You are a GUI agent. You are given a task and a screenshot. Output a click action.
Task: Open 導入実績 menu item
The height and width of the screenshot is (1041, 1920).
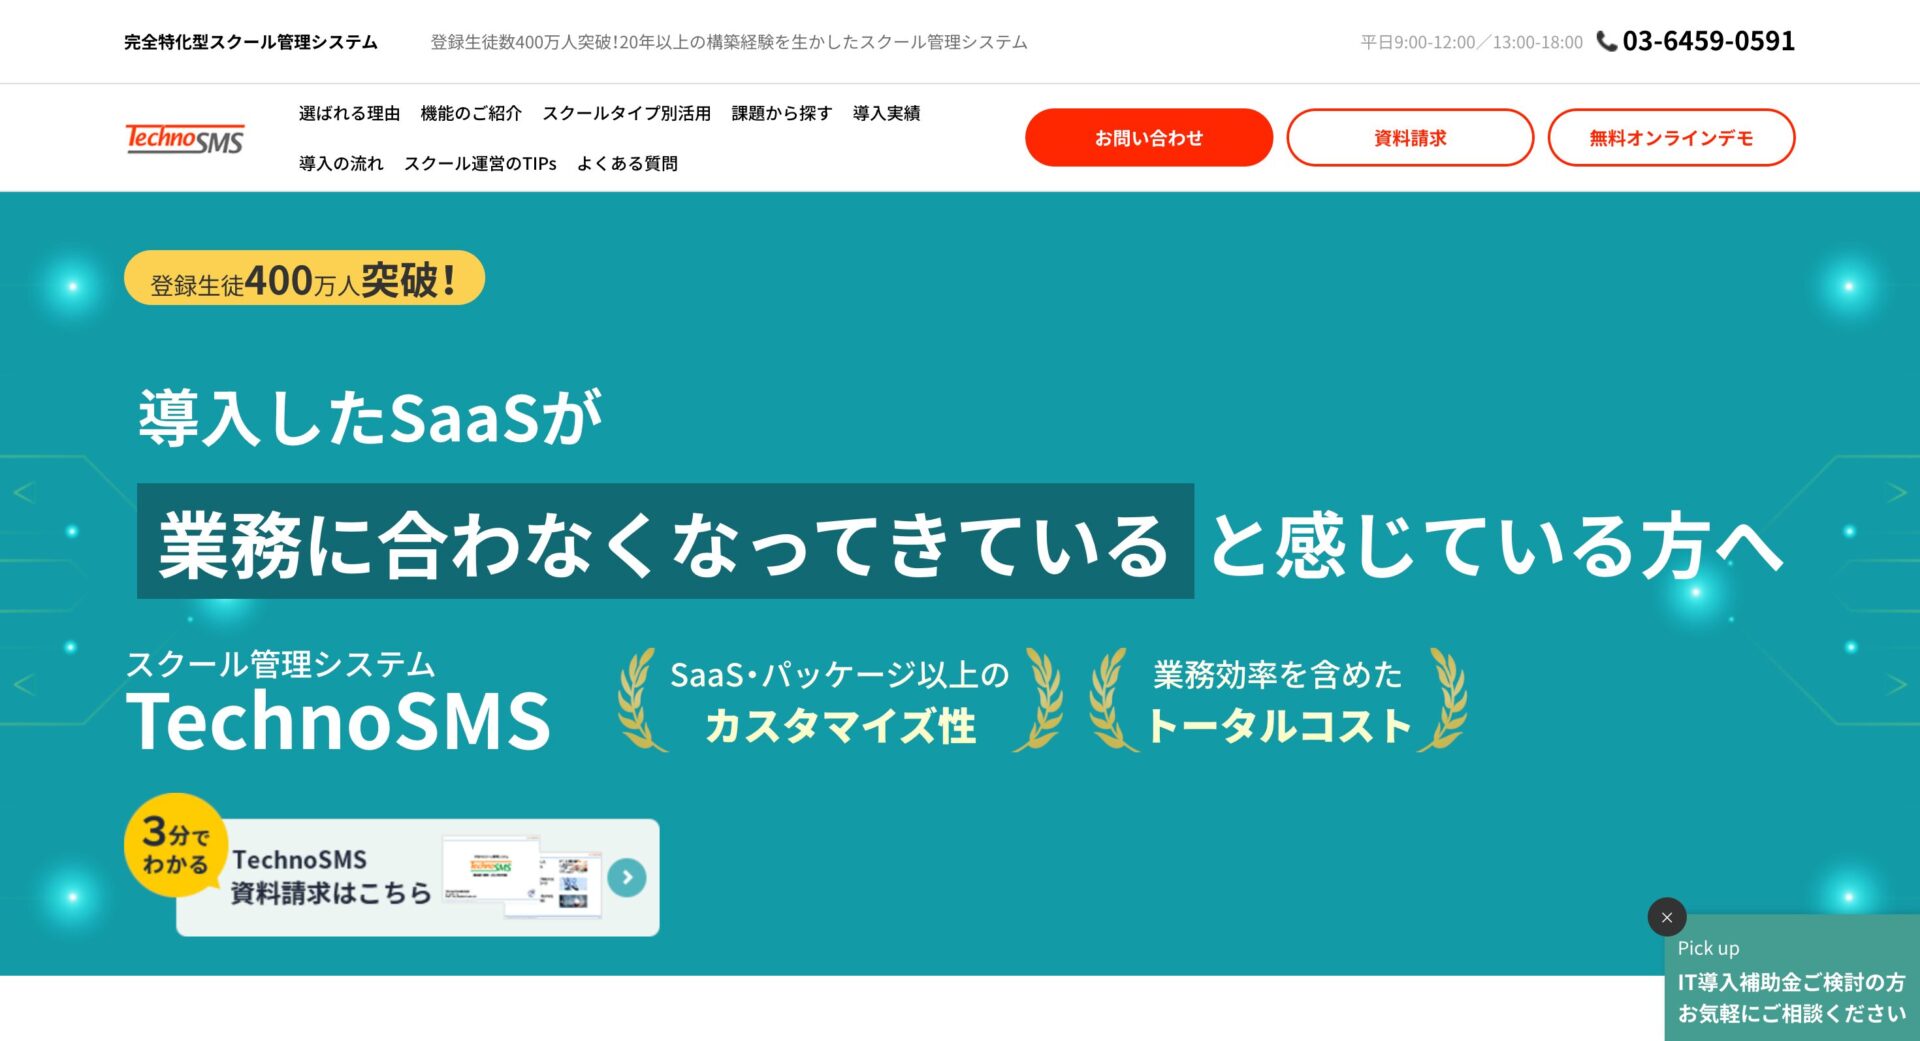tap(886, 113)
